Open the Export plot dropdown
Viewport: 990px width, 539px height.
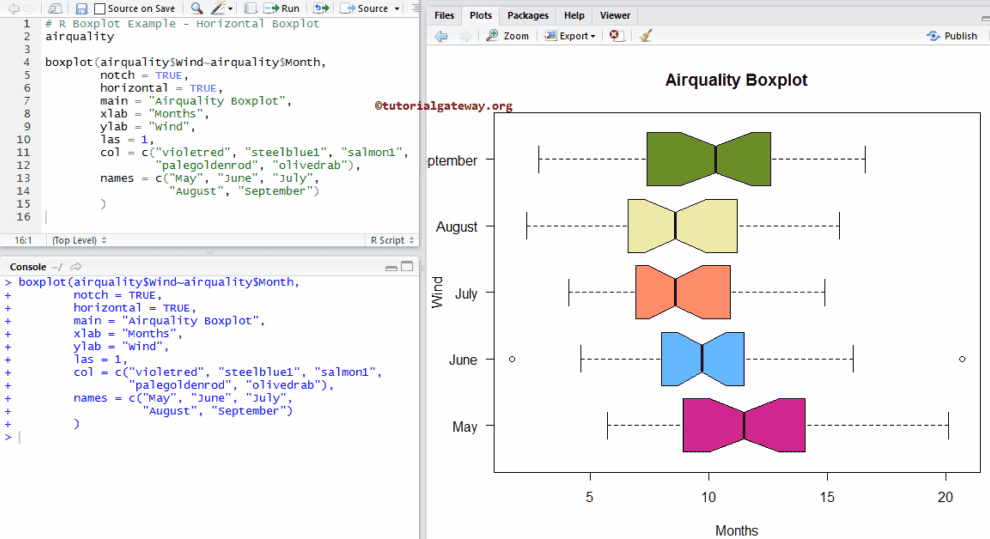pos(570,36)
